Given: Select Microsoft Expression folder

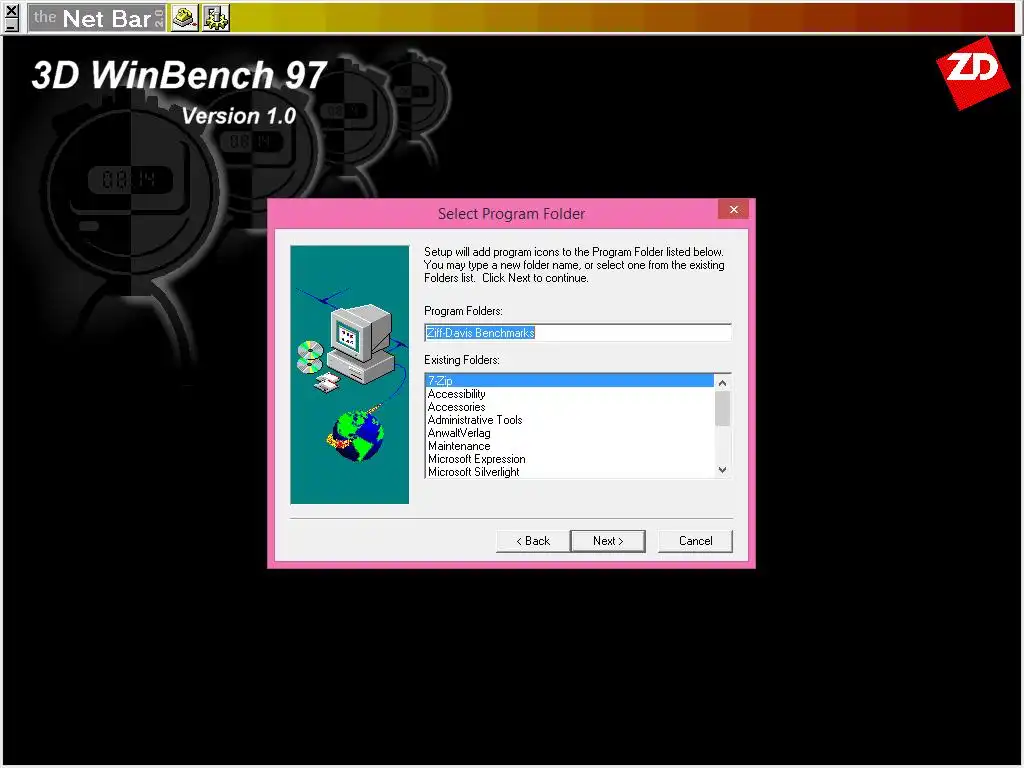Looking at the screenshot, I should [569, 459].
